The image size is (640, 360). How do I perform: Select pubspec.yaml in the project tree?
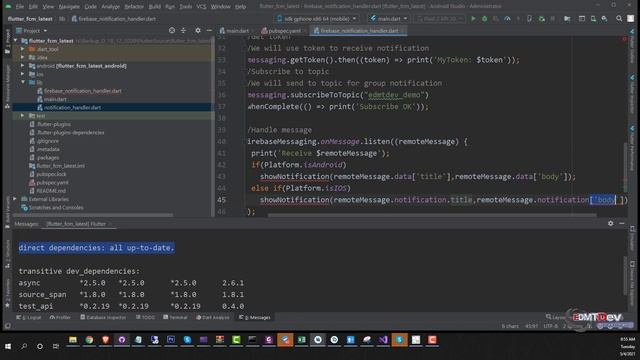52,182
